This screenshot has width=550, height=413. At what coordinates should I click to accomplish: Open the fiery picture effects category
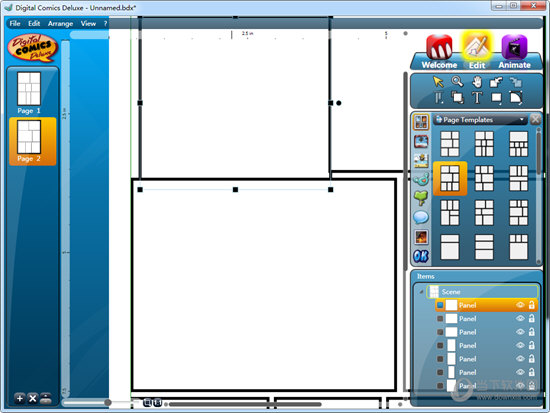click(421, 237)
